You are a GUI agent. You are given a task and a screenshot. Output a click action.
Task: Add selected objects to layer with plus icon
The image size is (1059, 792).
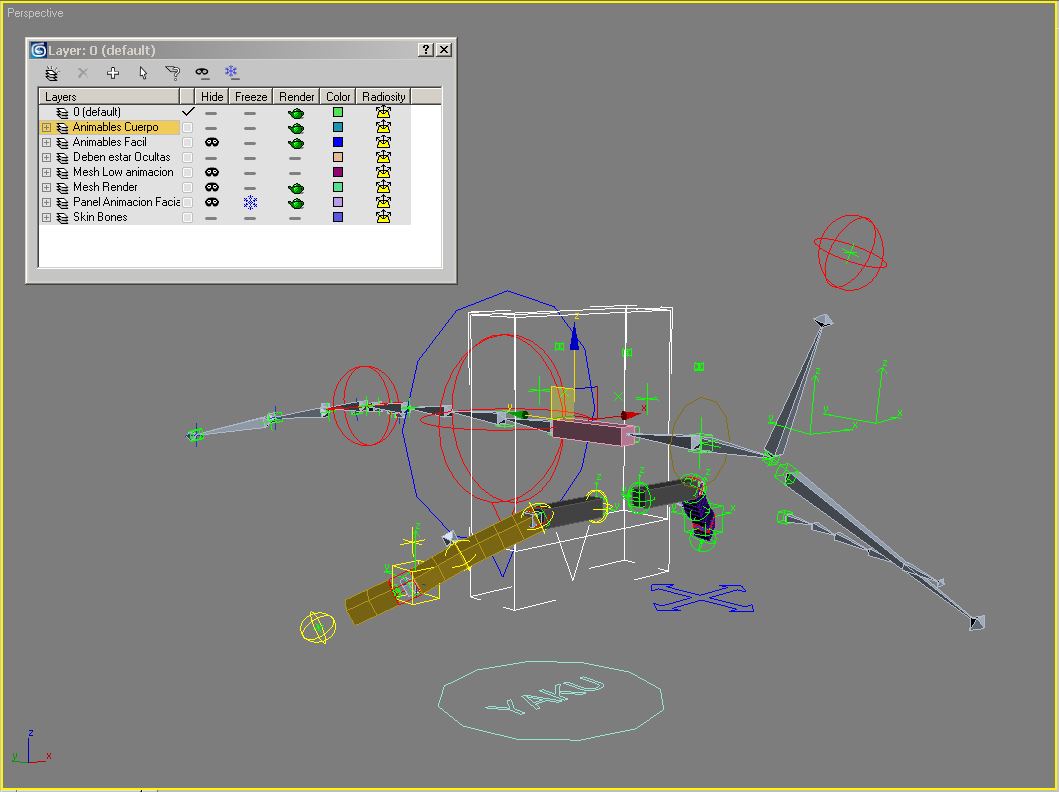(x=113, y=73)
